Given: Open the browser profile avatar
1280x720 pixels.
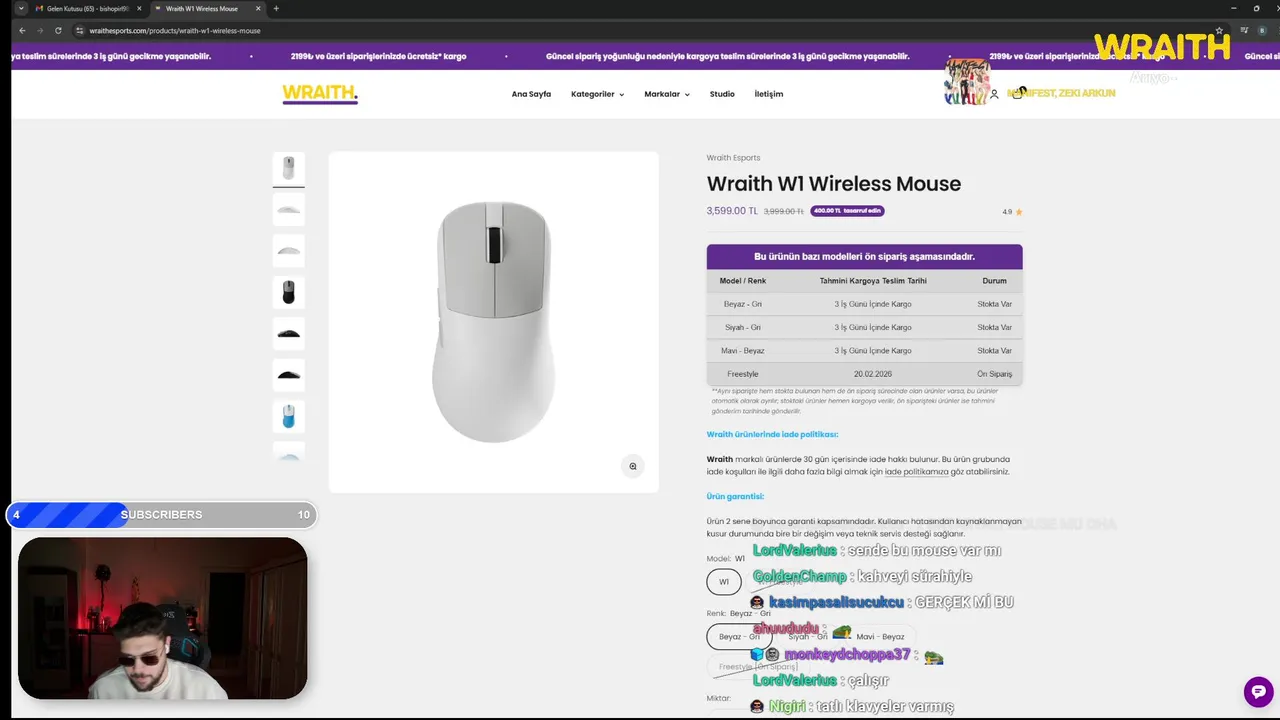Looking at the screenshot, I should [1262, 30].
